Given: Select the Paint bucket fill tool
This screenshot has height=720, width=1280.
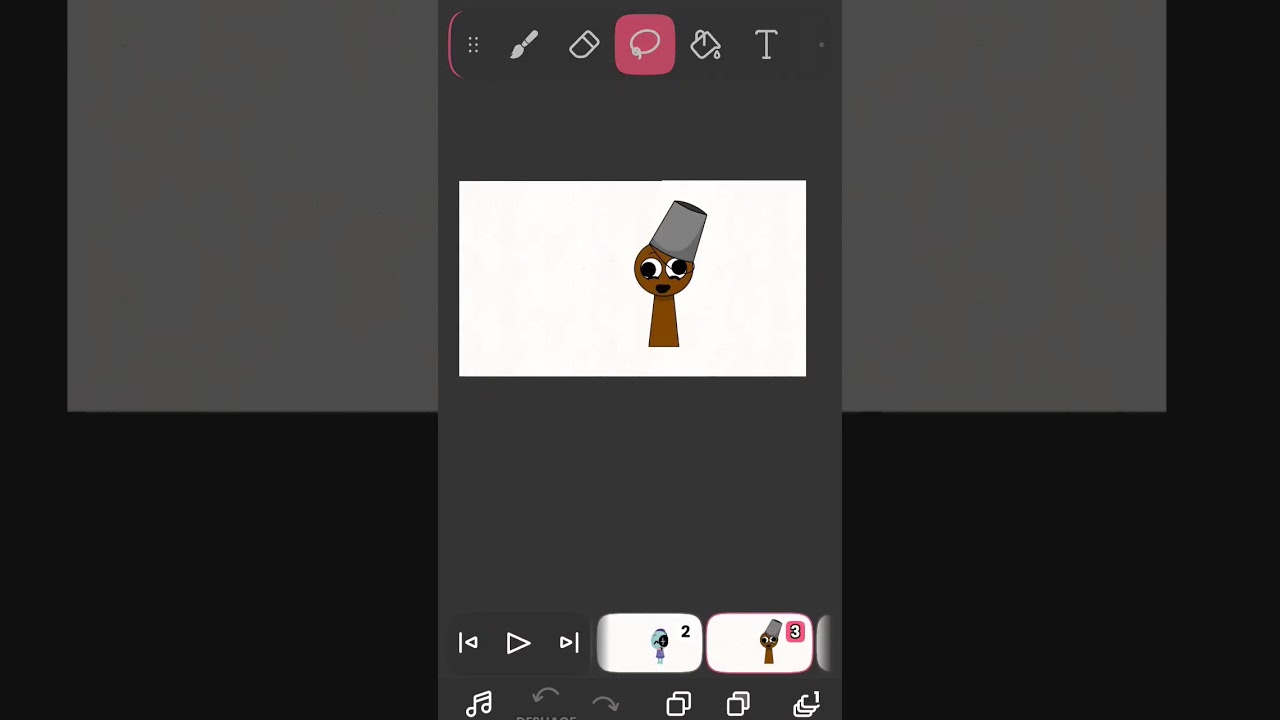Looking at the screenshot, I should point(706,45).
